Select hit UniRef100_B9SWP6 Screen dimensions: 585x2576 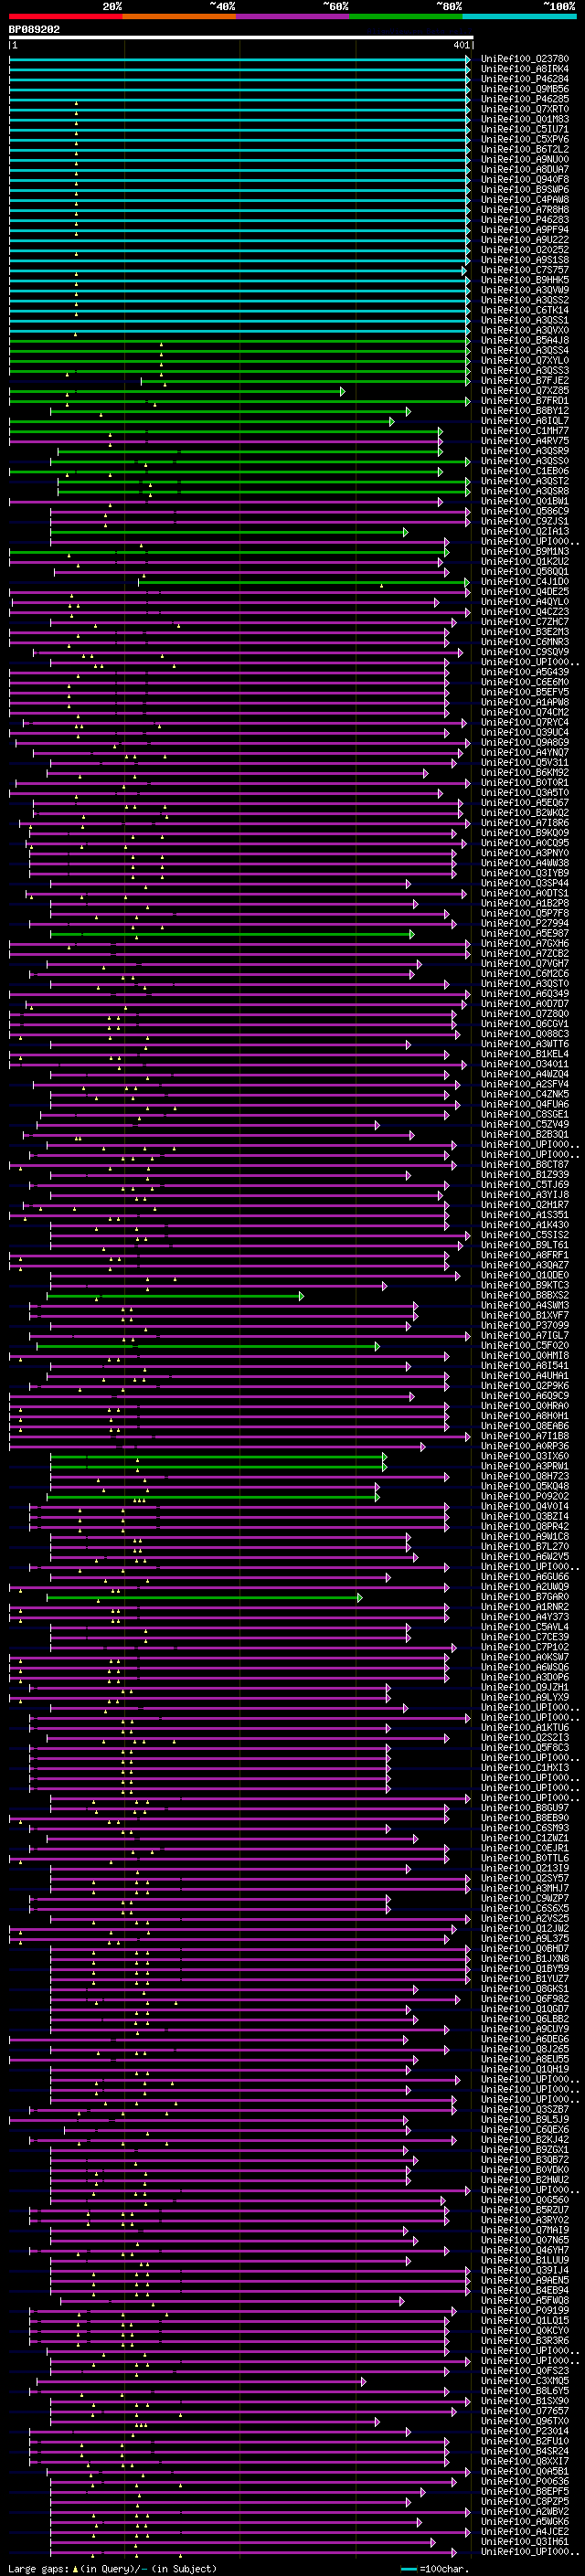pyautogui.click(x=524, y=189)
